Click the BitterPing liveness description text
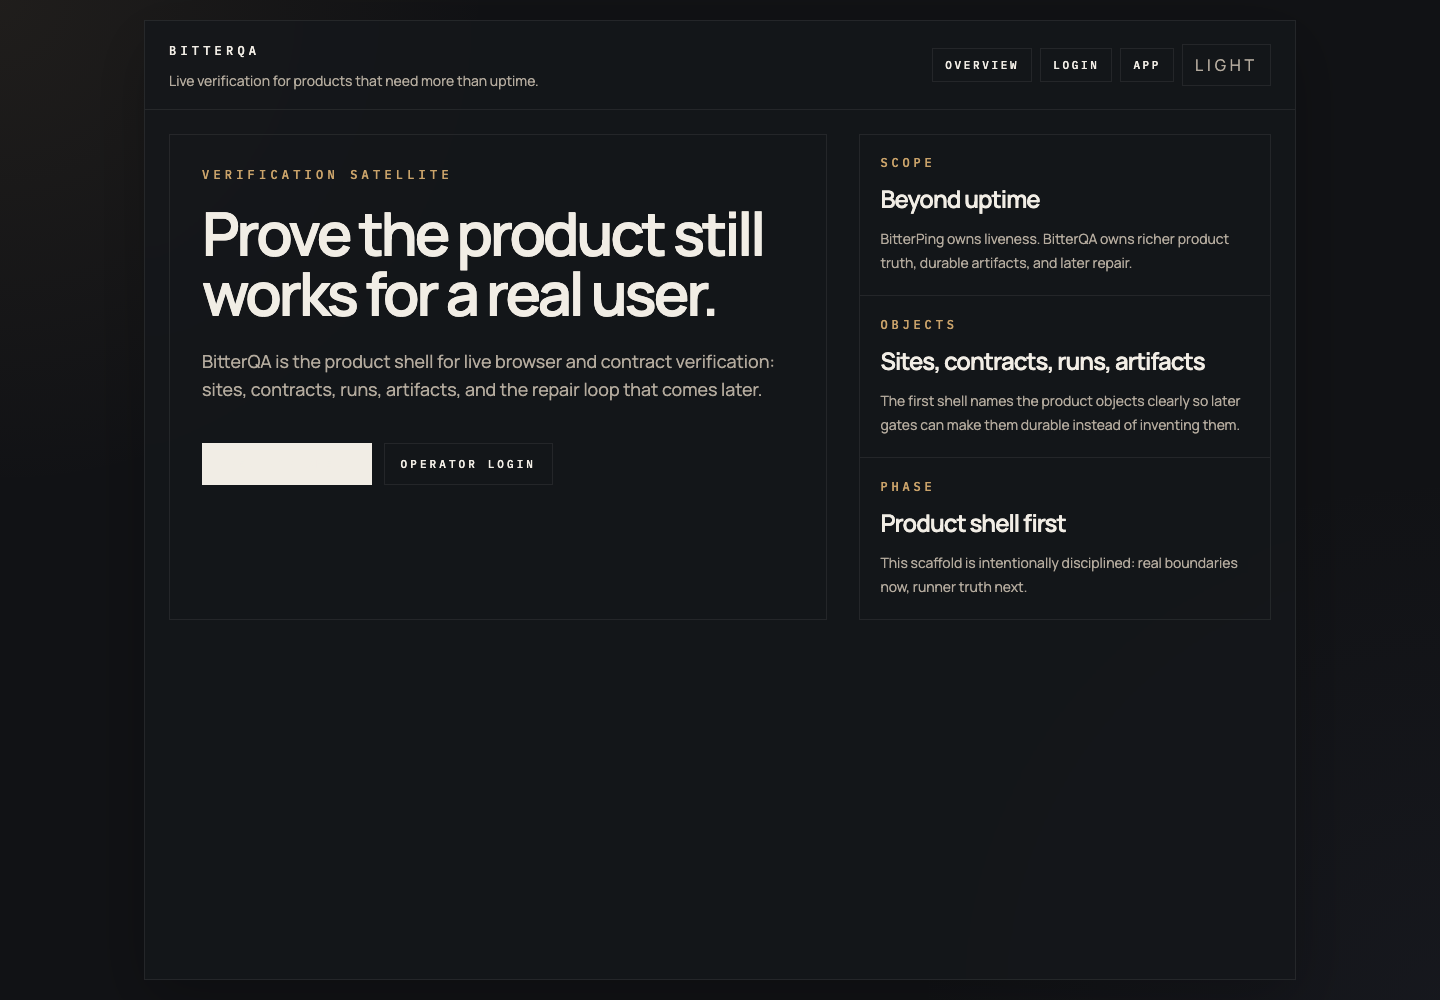Viewport: 1440px width, 1000px height. 1054,251
